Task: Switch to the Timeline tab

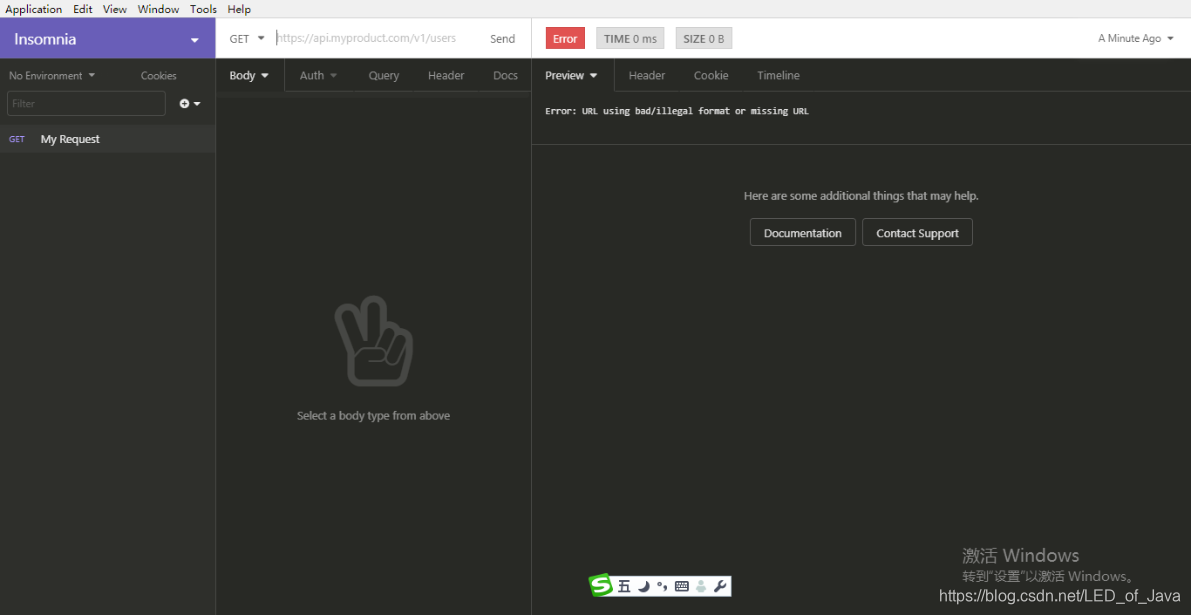Action: point(778,75)
